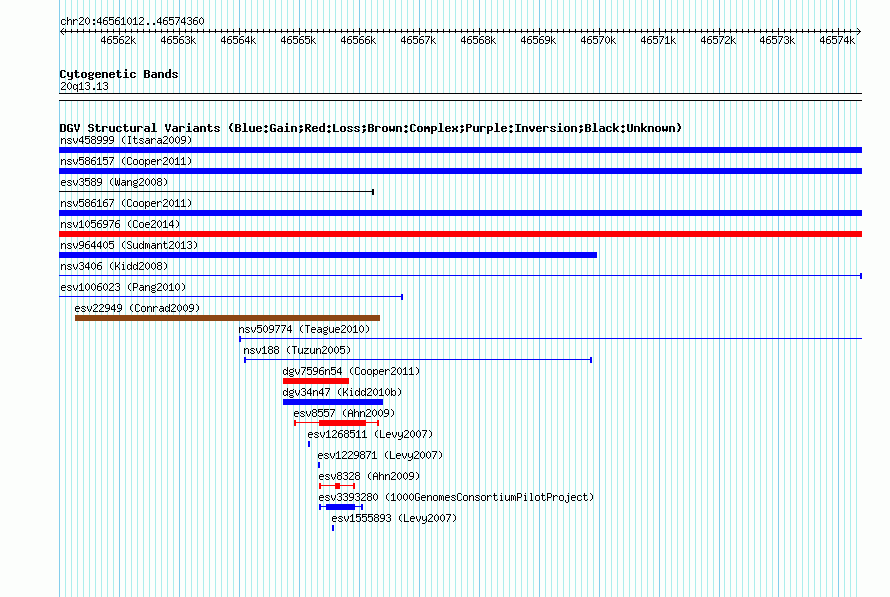The image size is (890, 597).
Task: Select the blue dgv34n47 gain bar
Action: 333,402
